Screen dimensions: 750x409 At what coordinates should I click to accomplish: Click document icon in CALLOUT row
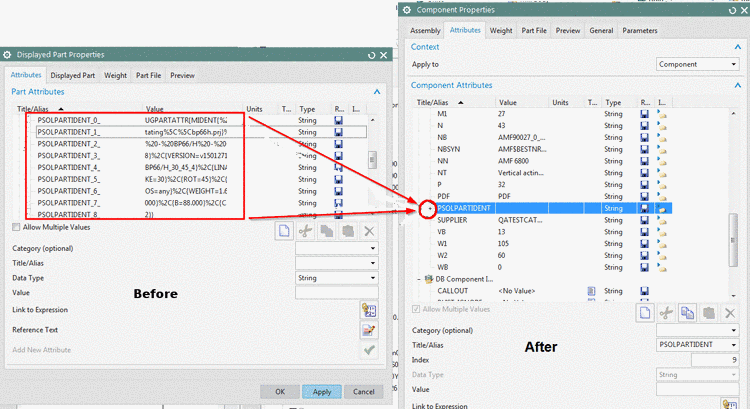pos(591,291)
